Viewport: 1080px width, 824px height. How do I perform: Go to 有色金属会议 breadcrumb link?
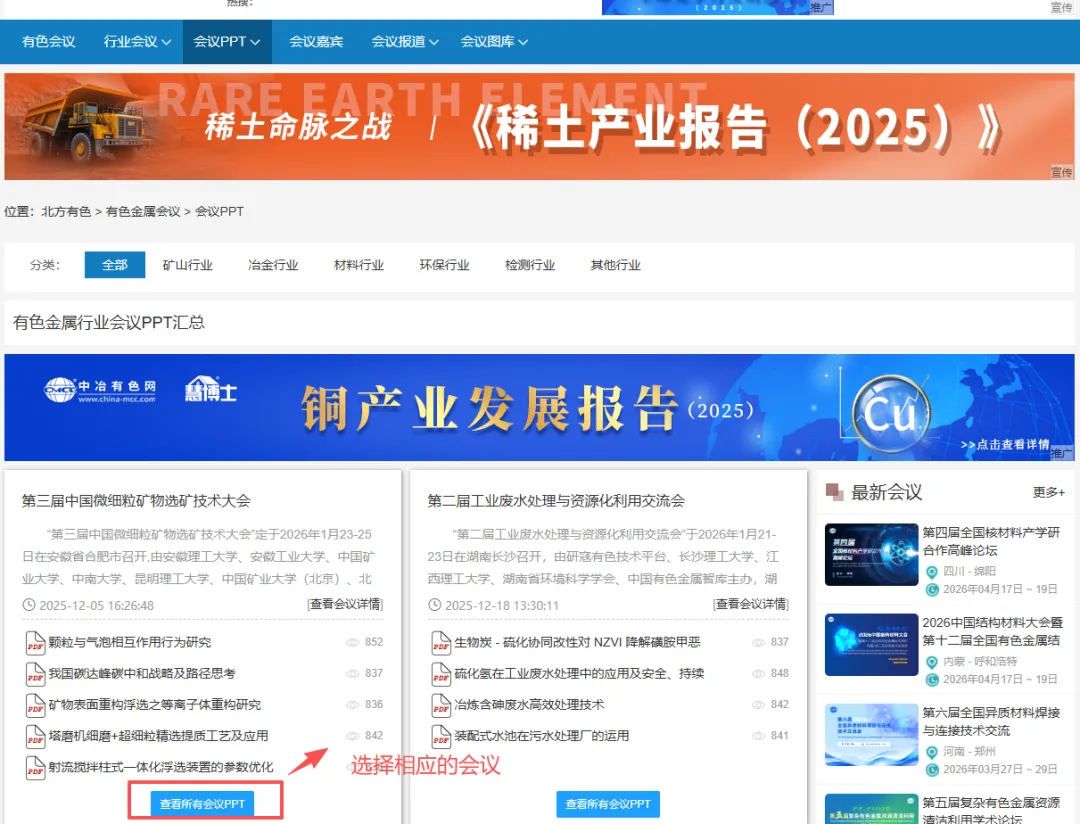143,212
